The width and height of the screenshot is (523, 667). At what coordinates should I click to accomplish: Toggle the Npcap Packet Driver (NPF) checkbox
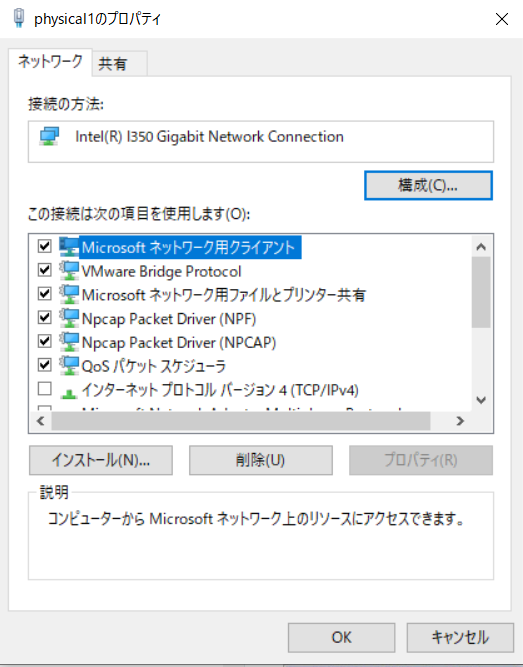click(45, 317)
